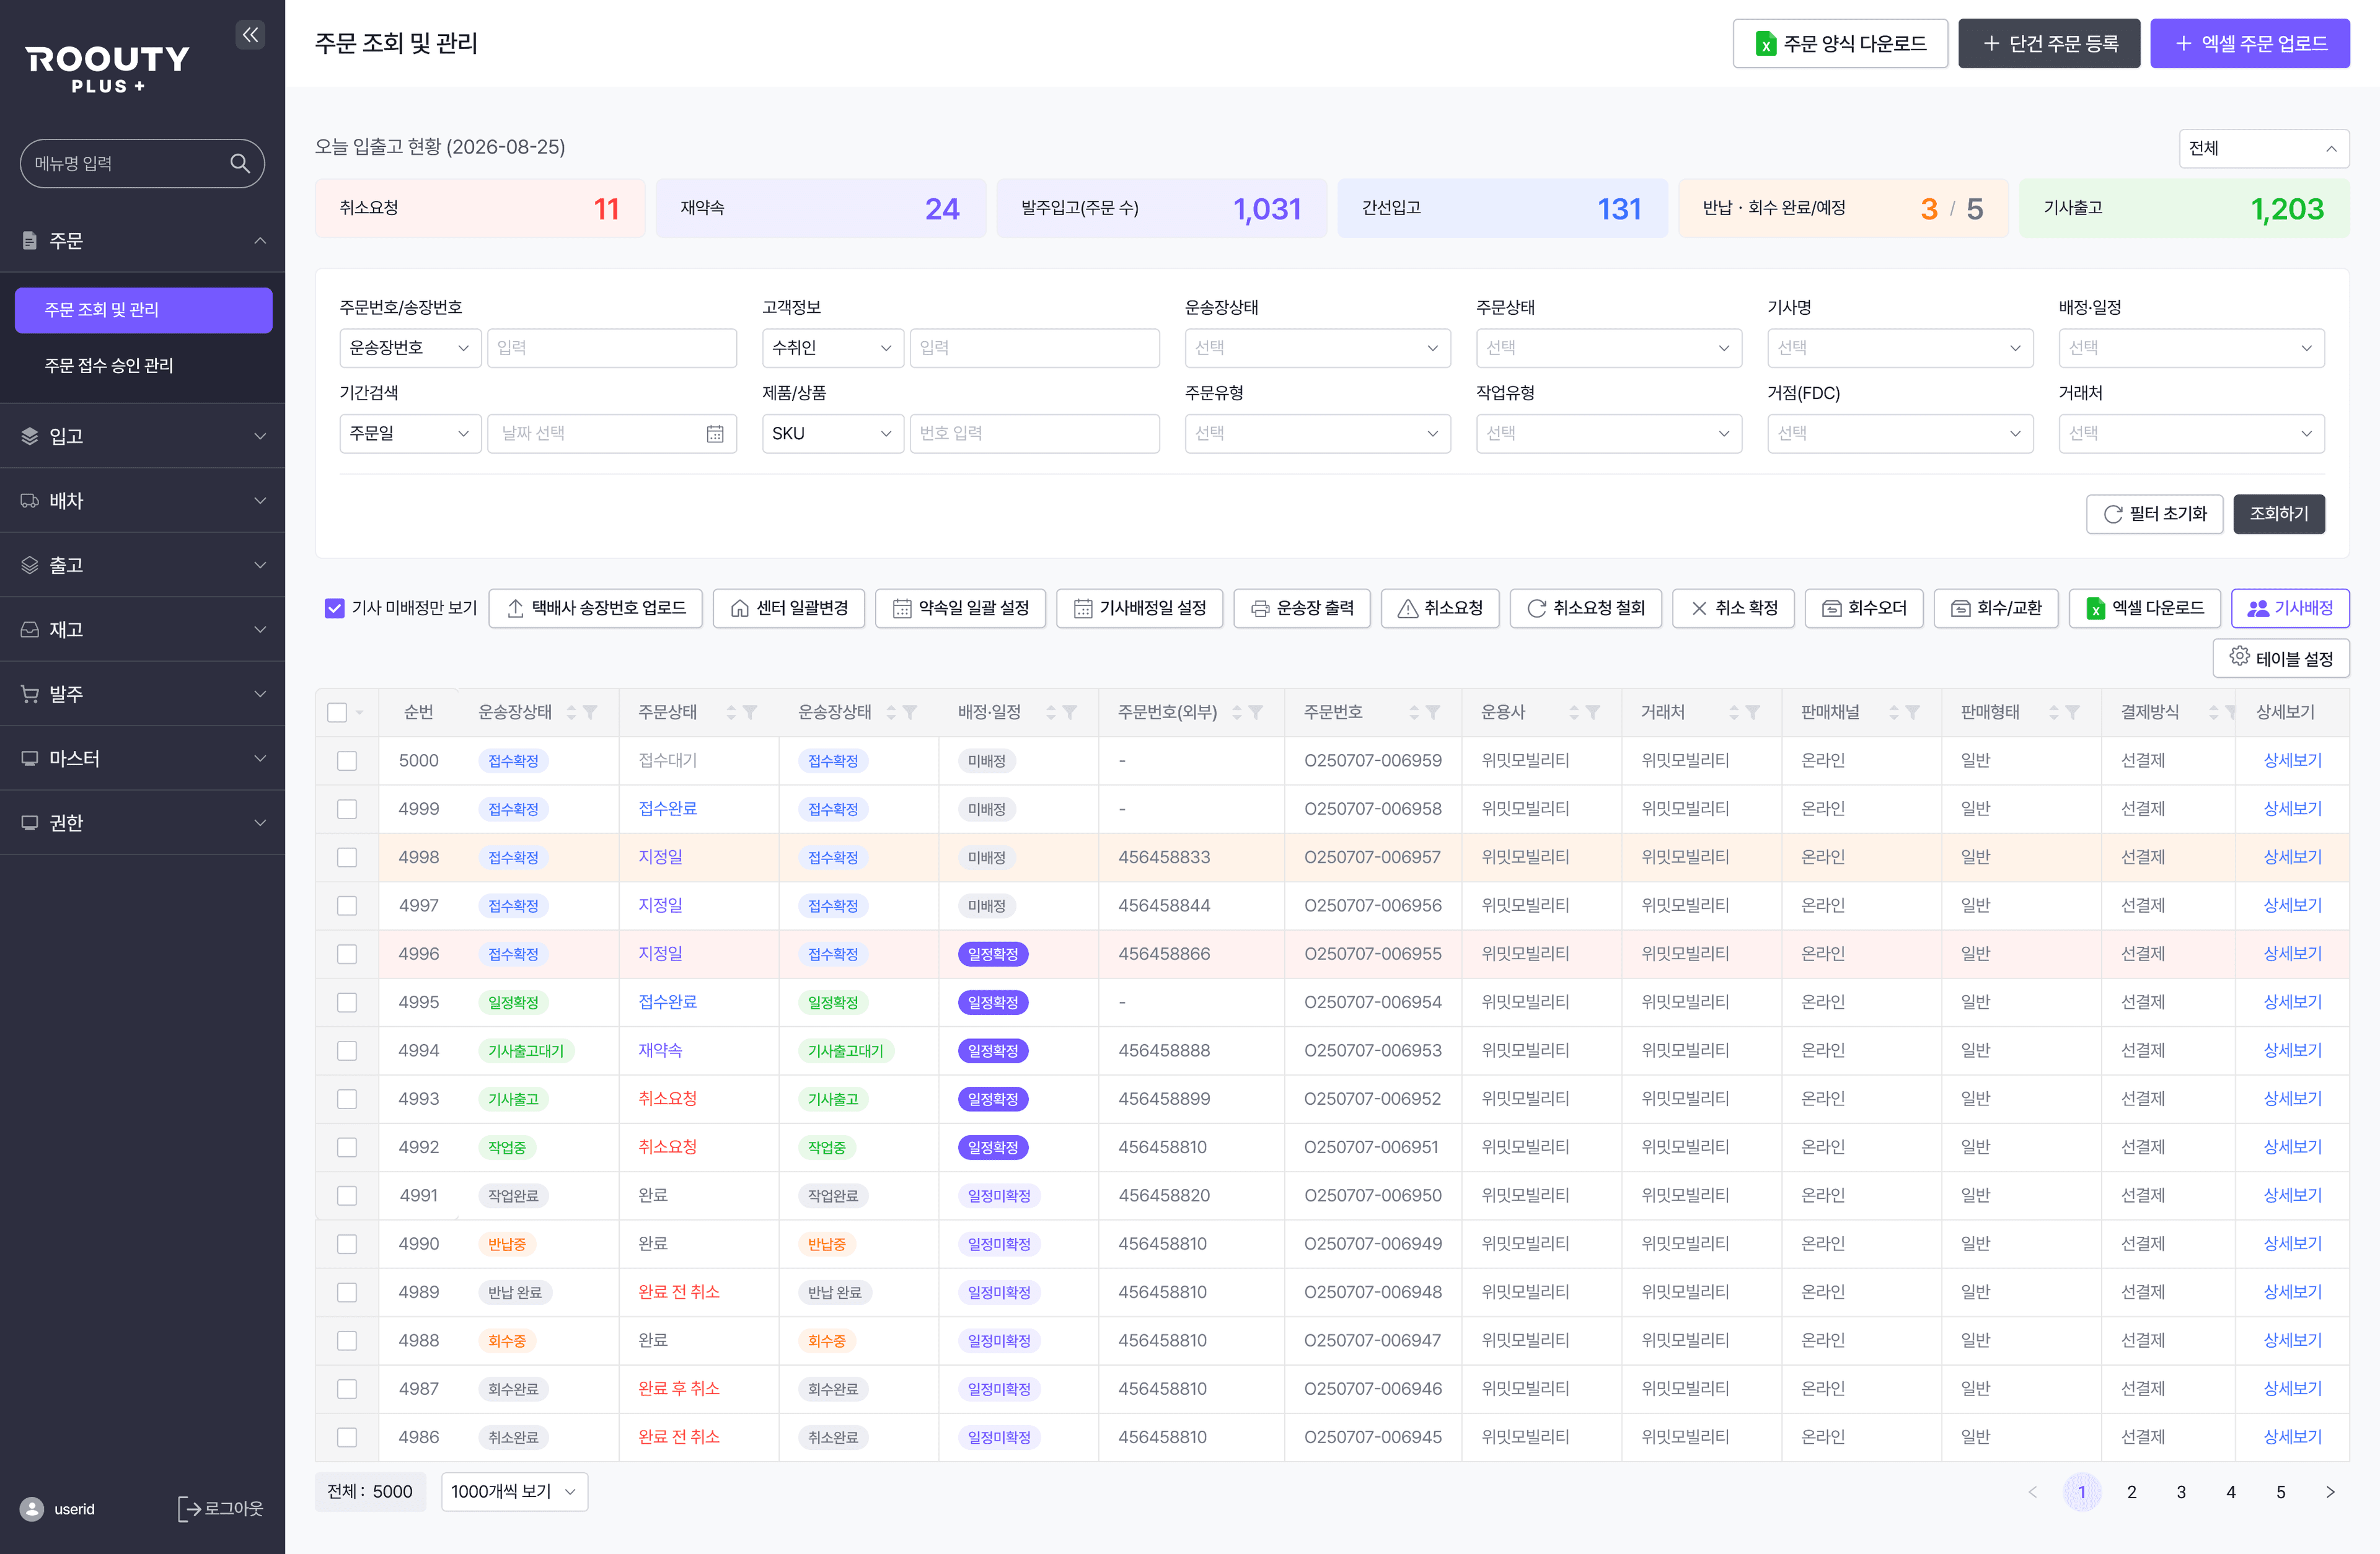Select row 4998 checkbox
The image size is (2380, 1554).
click(x=347, y=857)
